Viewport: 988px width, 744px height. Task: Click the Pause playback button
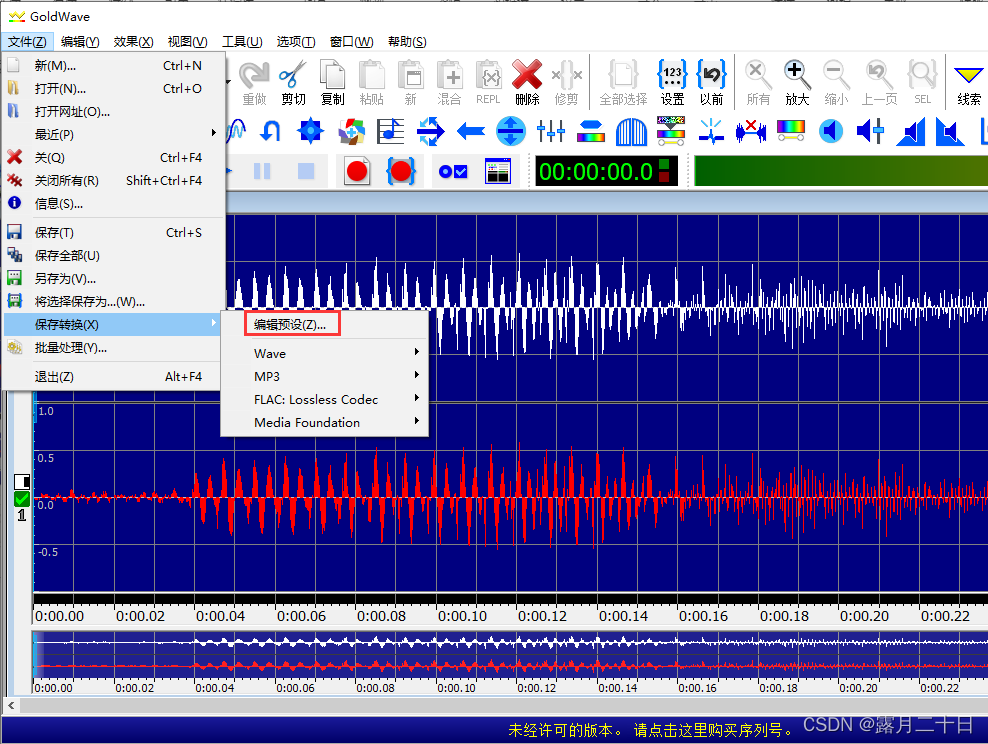(262, 171)
